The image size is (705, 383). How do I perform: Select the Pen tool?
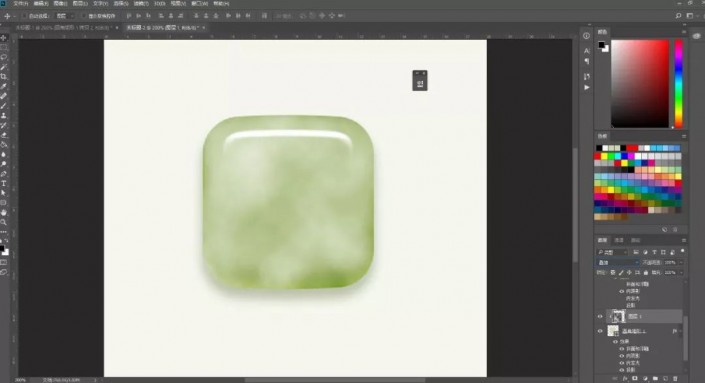4,174
